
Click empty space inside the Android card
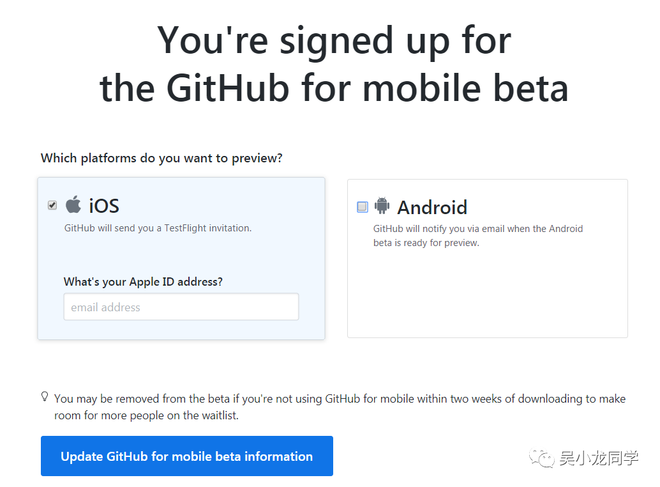(487, 295)
